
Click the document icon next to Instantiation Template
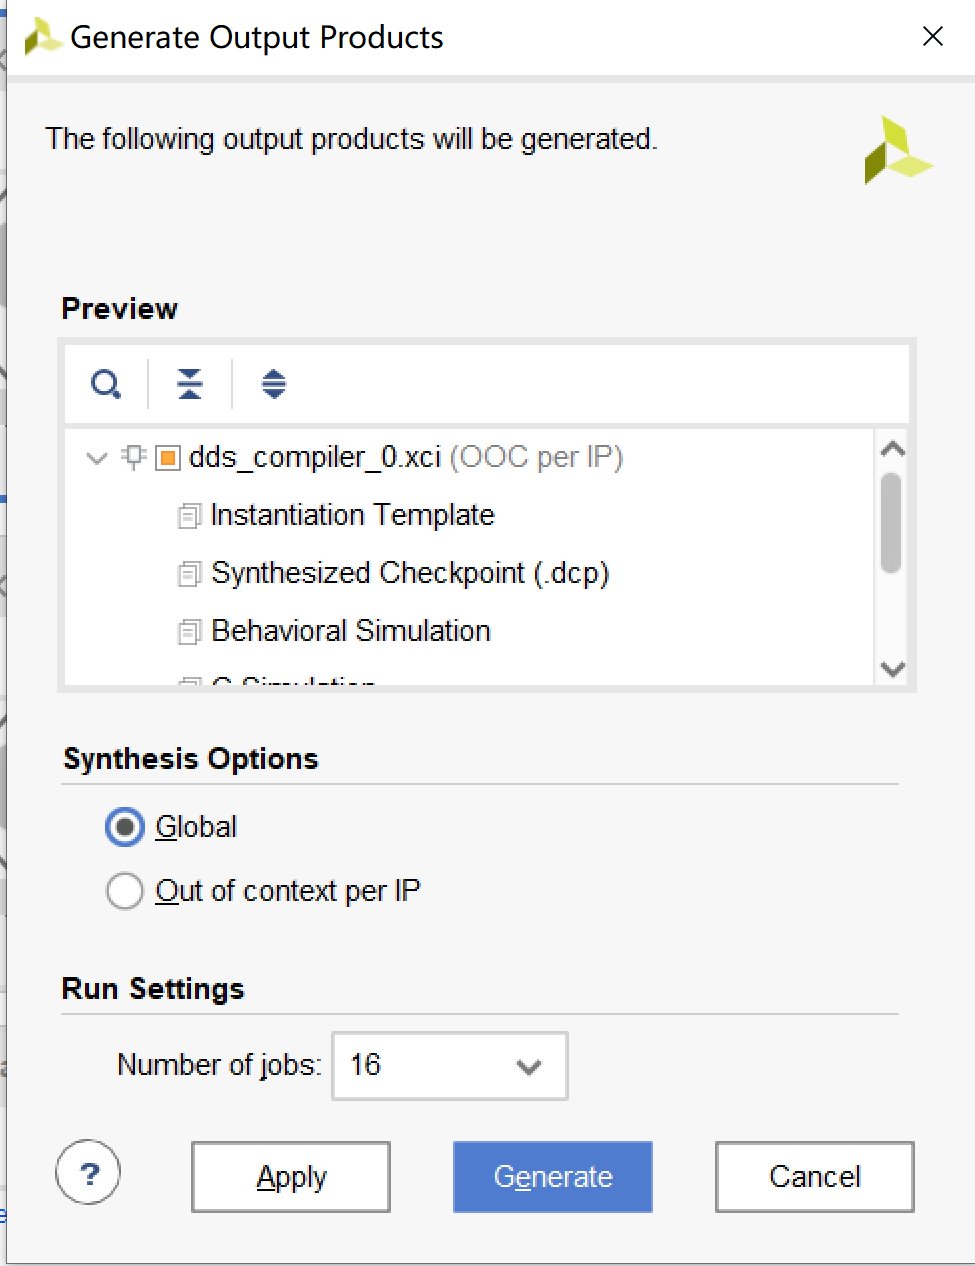pos(189,516)
